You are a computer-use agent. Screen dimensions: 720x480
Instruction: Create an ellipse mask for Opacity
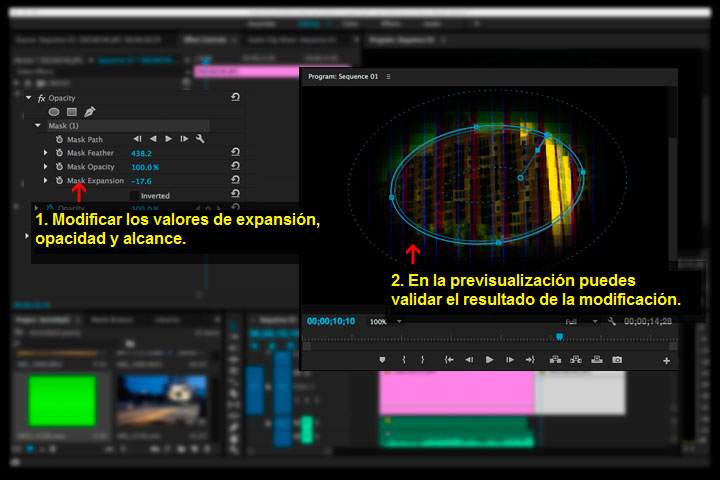coord(54,112)
